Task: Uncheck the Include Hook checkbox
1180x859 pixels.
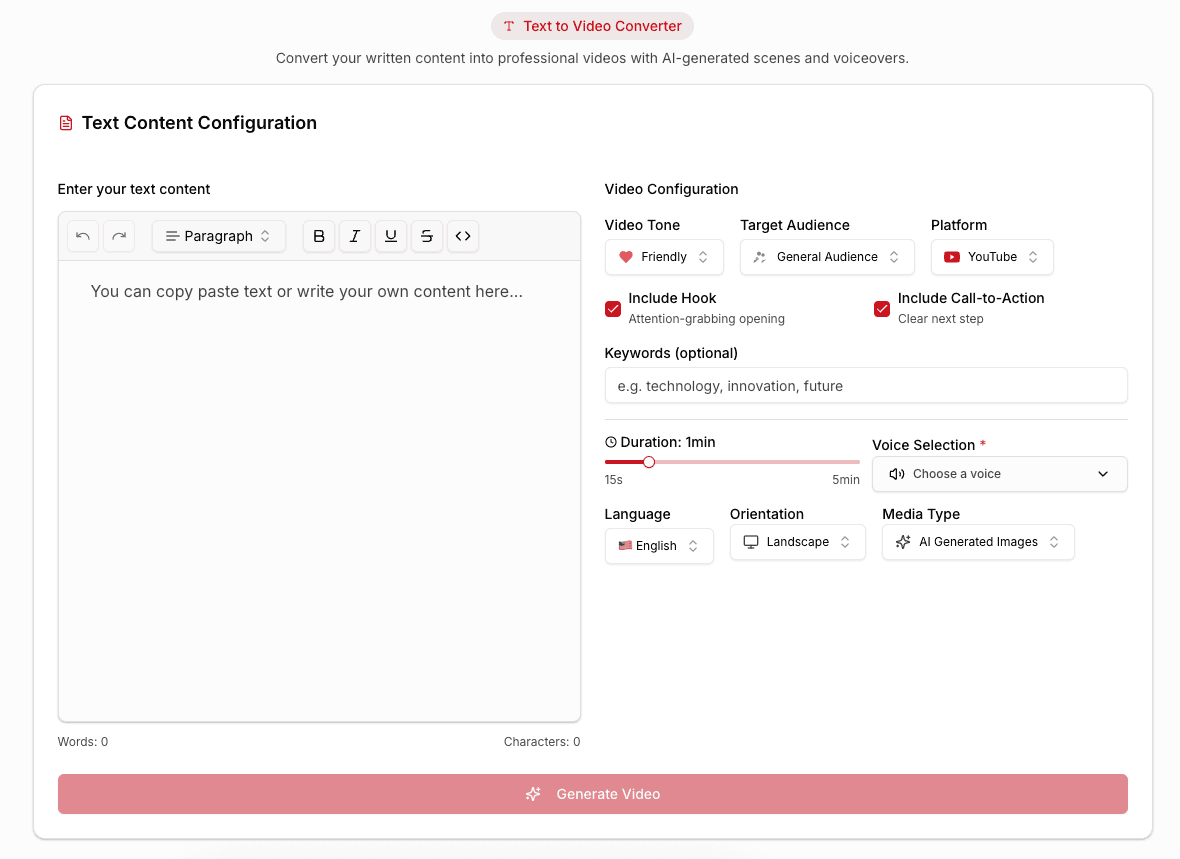Action: click(613, 309)
